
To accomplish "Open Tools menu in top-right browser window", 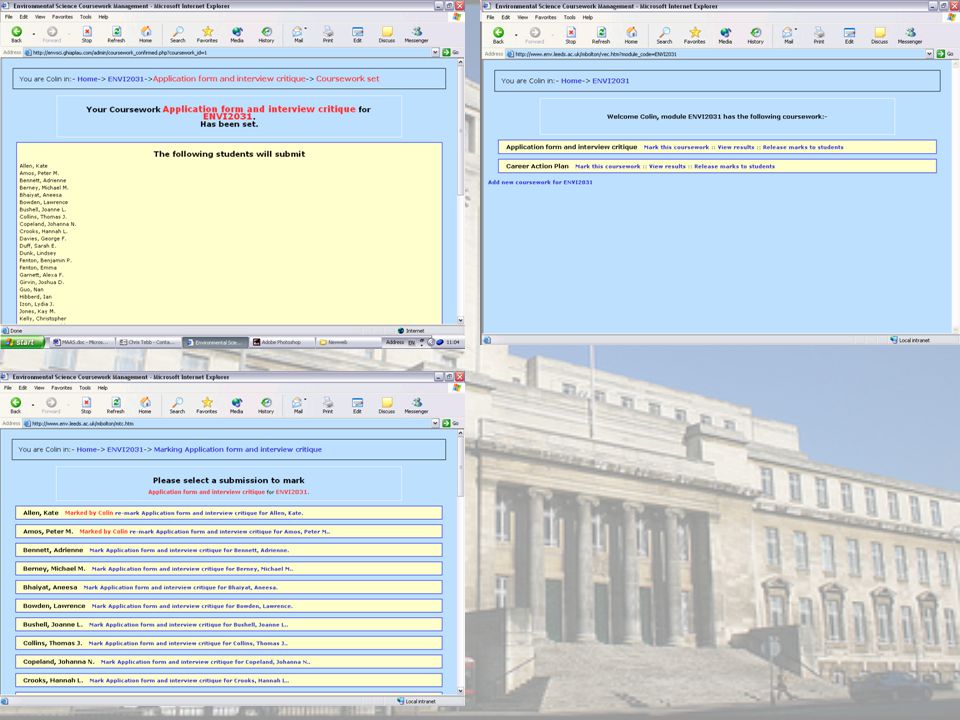I will pyautogui.click(x=569, y=17).
